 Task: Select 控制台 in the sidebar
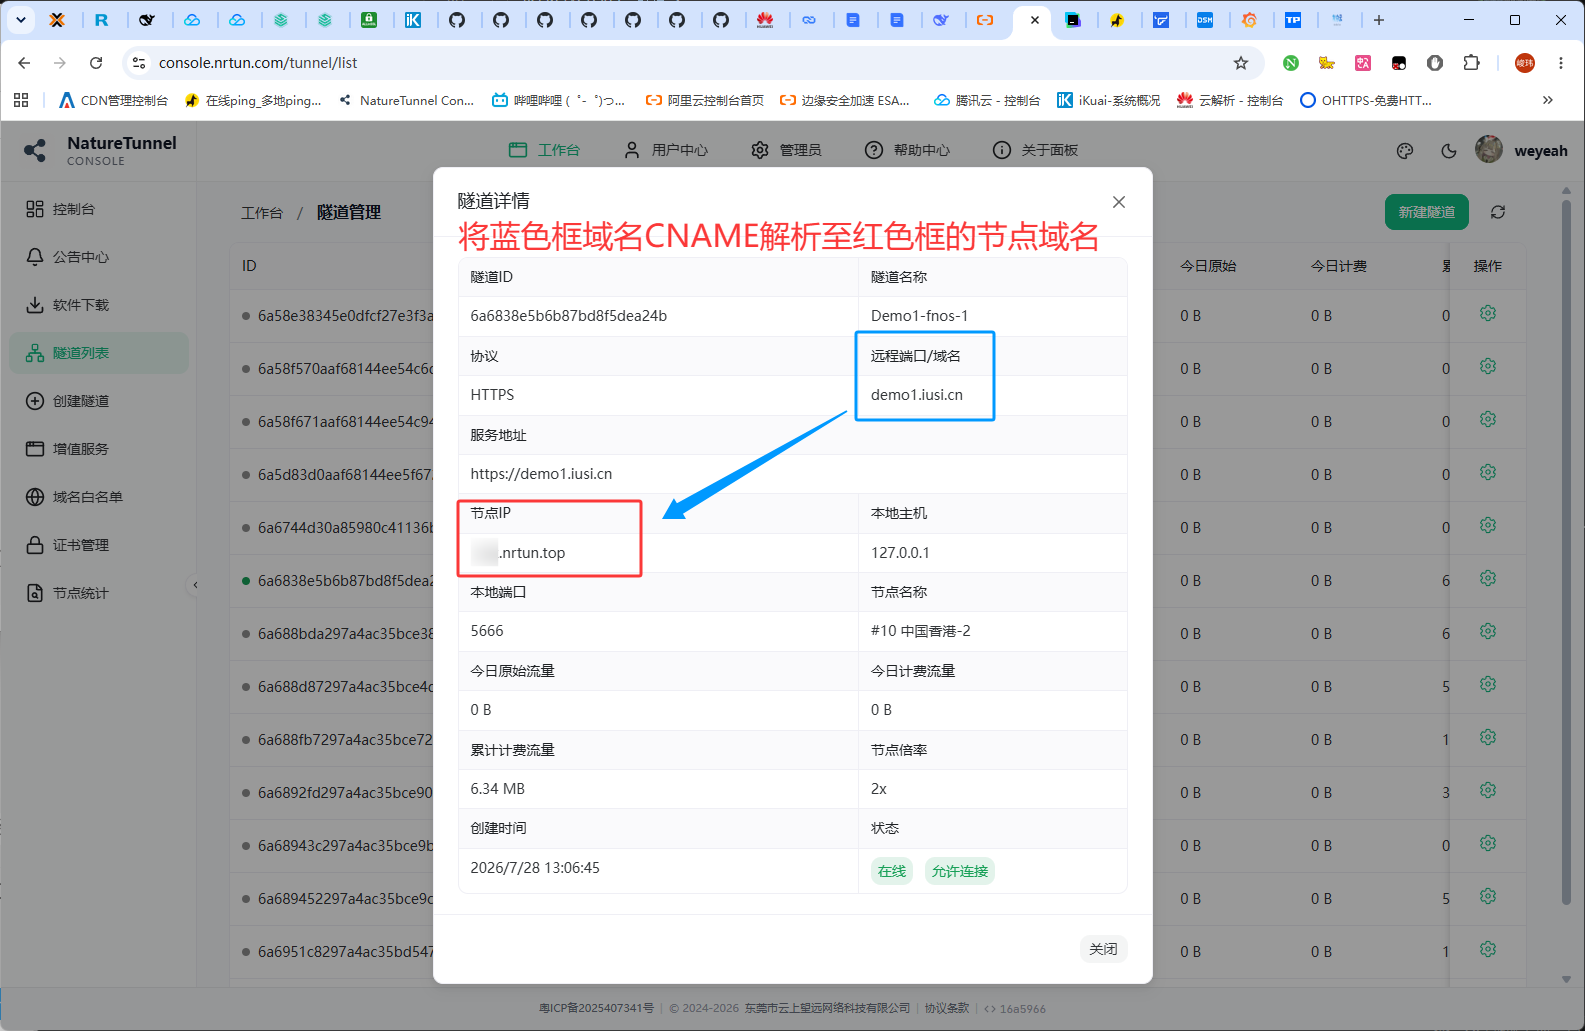pyautogui.click(x=98, y=209)
